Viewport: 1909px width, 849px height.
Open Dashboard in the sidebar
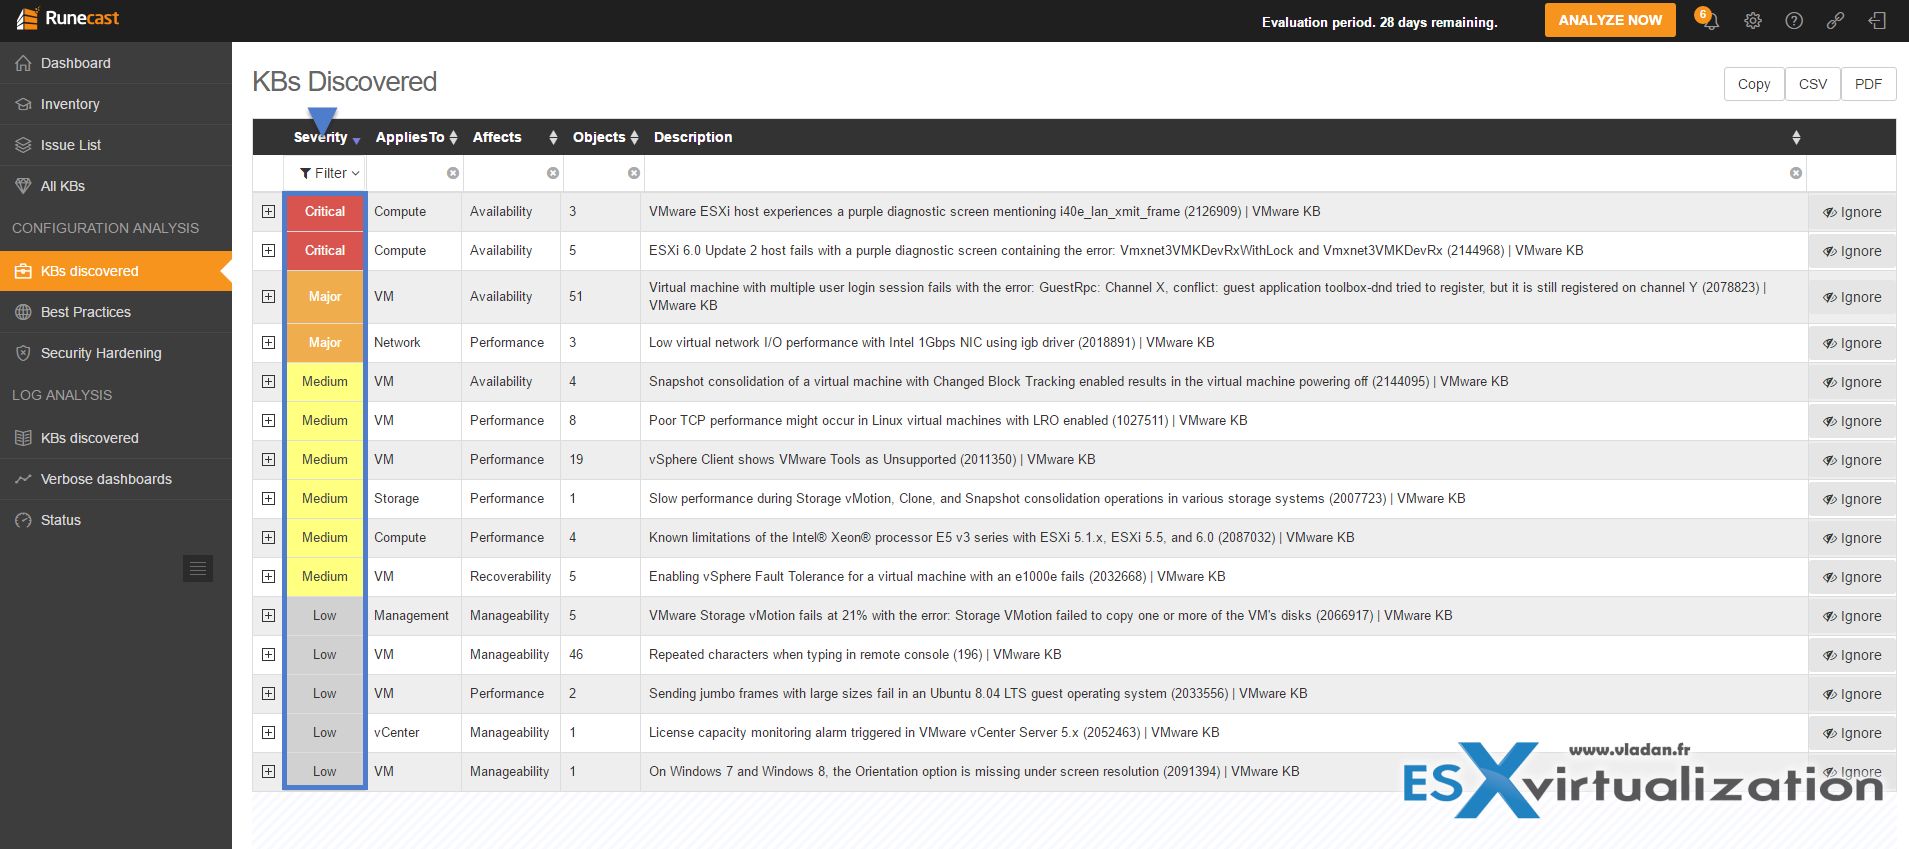coord(116,63)
